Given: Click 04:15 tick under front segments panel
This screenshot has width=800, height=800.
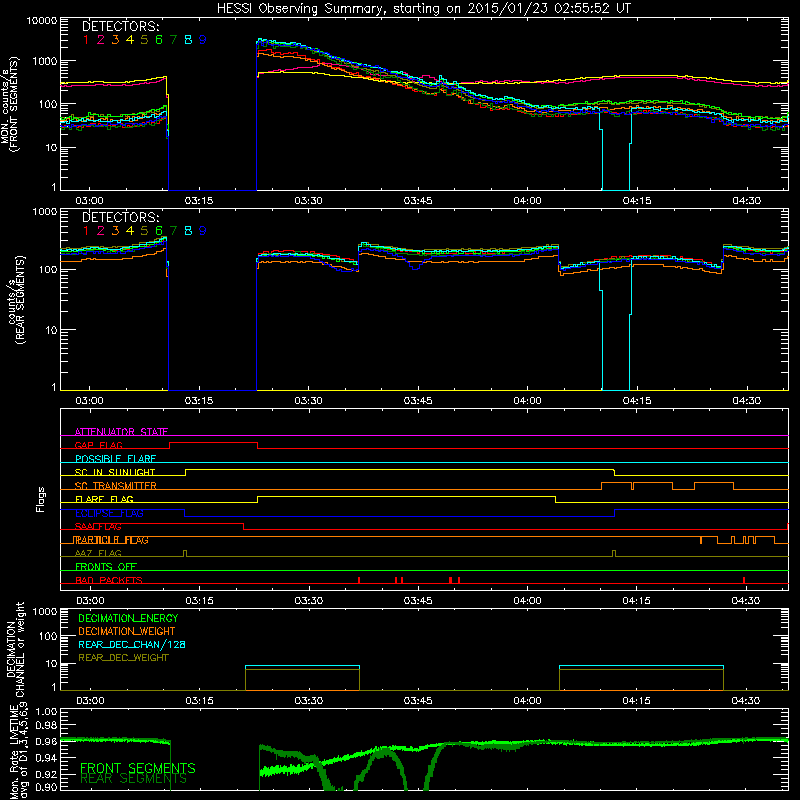Looking at the screenshot, I should pos(637,201).
